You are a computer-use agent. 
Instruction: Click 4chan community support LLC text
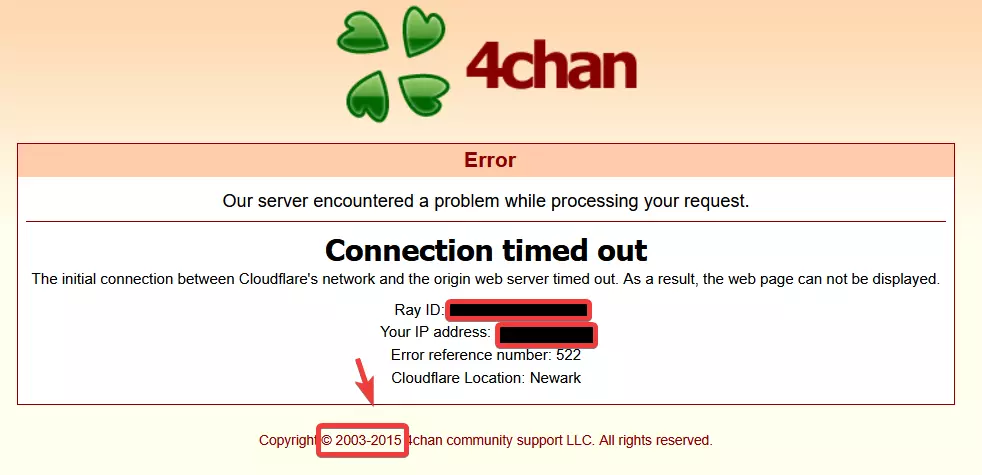(x=500, y=441)
